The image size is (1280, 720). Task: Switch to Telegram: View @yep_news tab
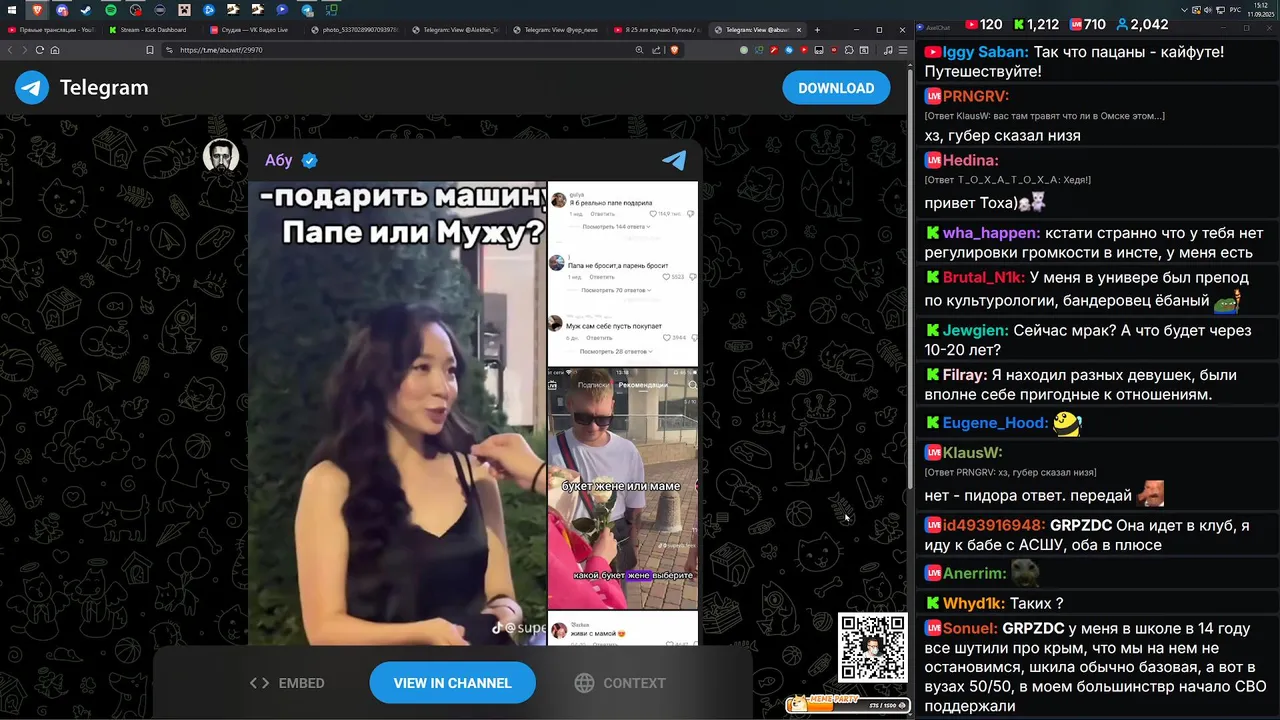pyautogui.click(x=557, y=30)
